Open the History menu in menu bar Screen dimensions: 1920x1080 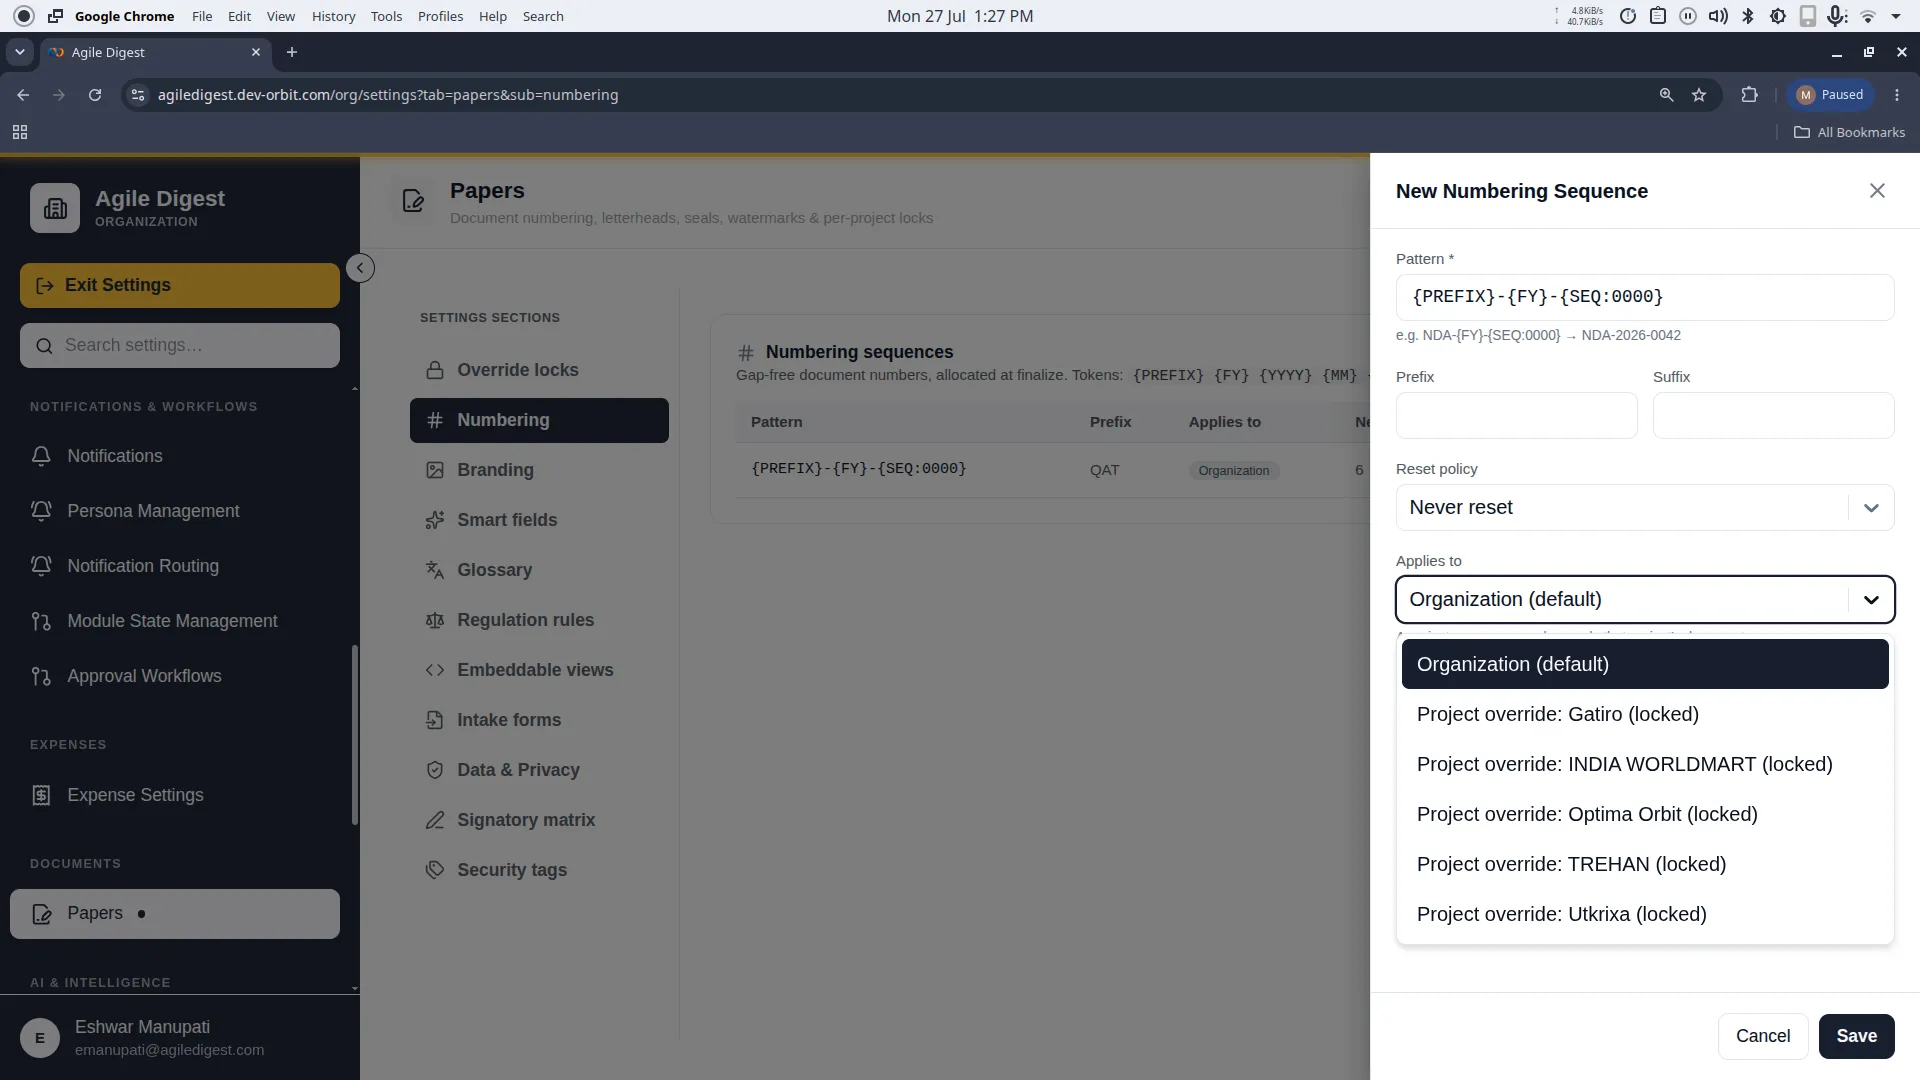(333, 16)
